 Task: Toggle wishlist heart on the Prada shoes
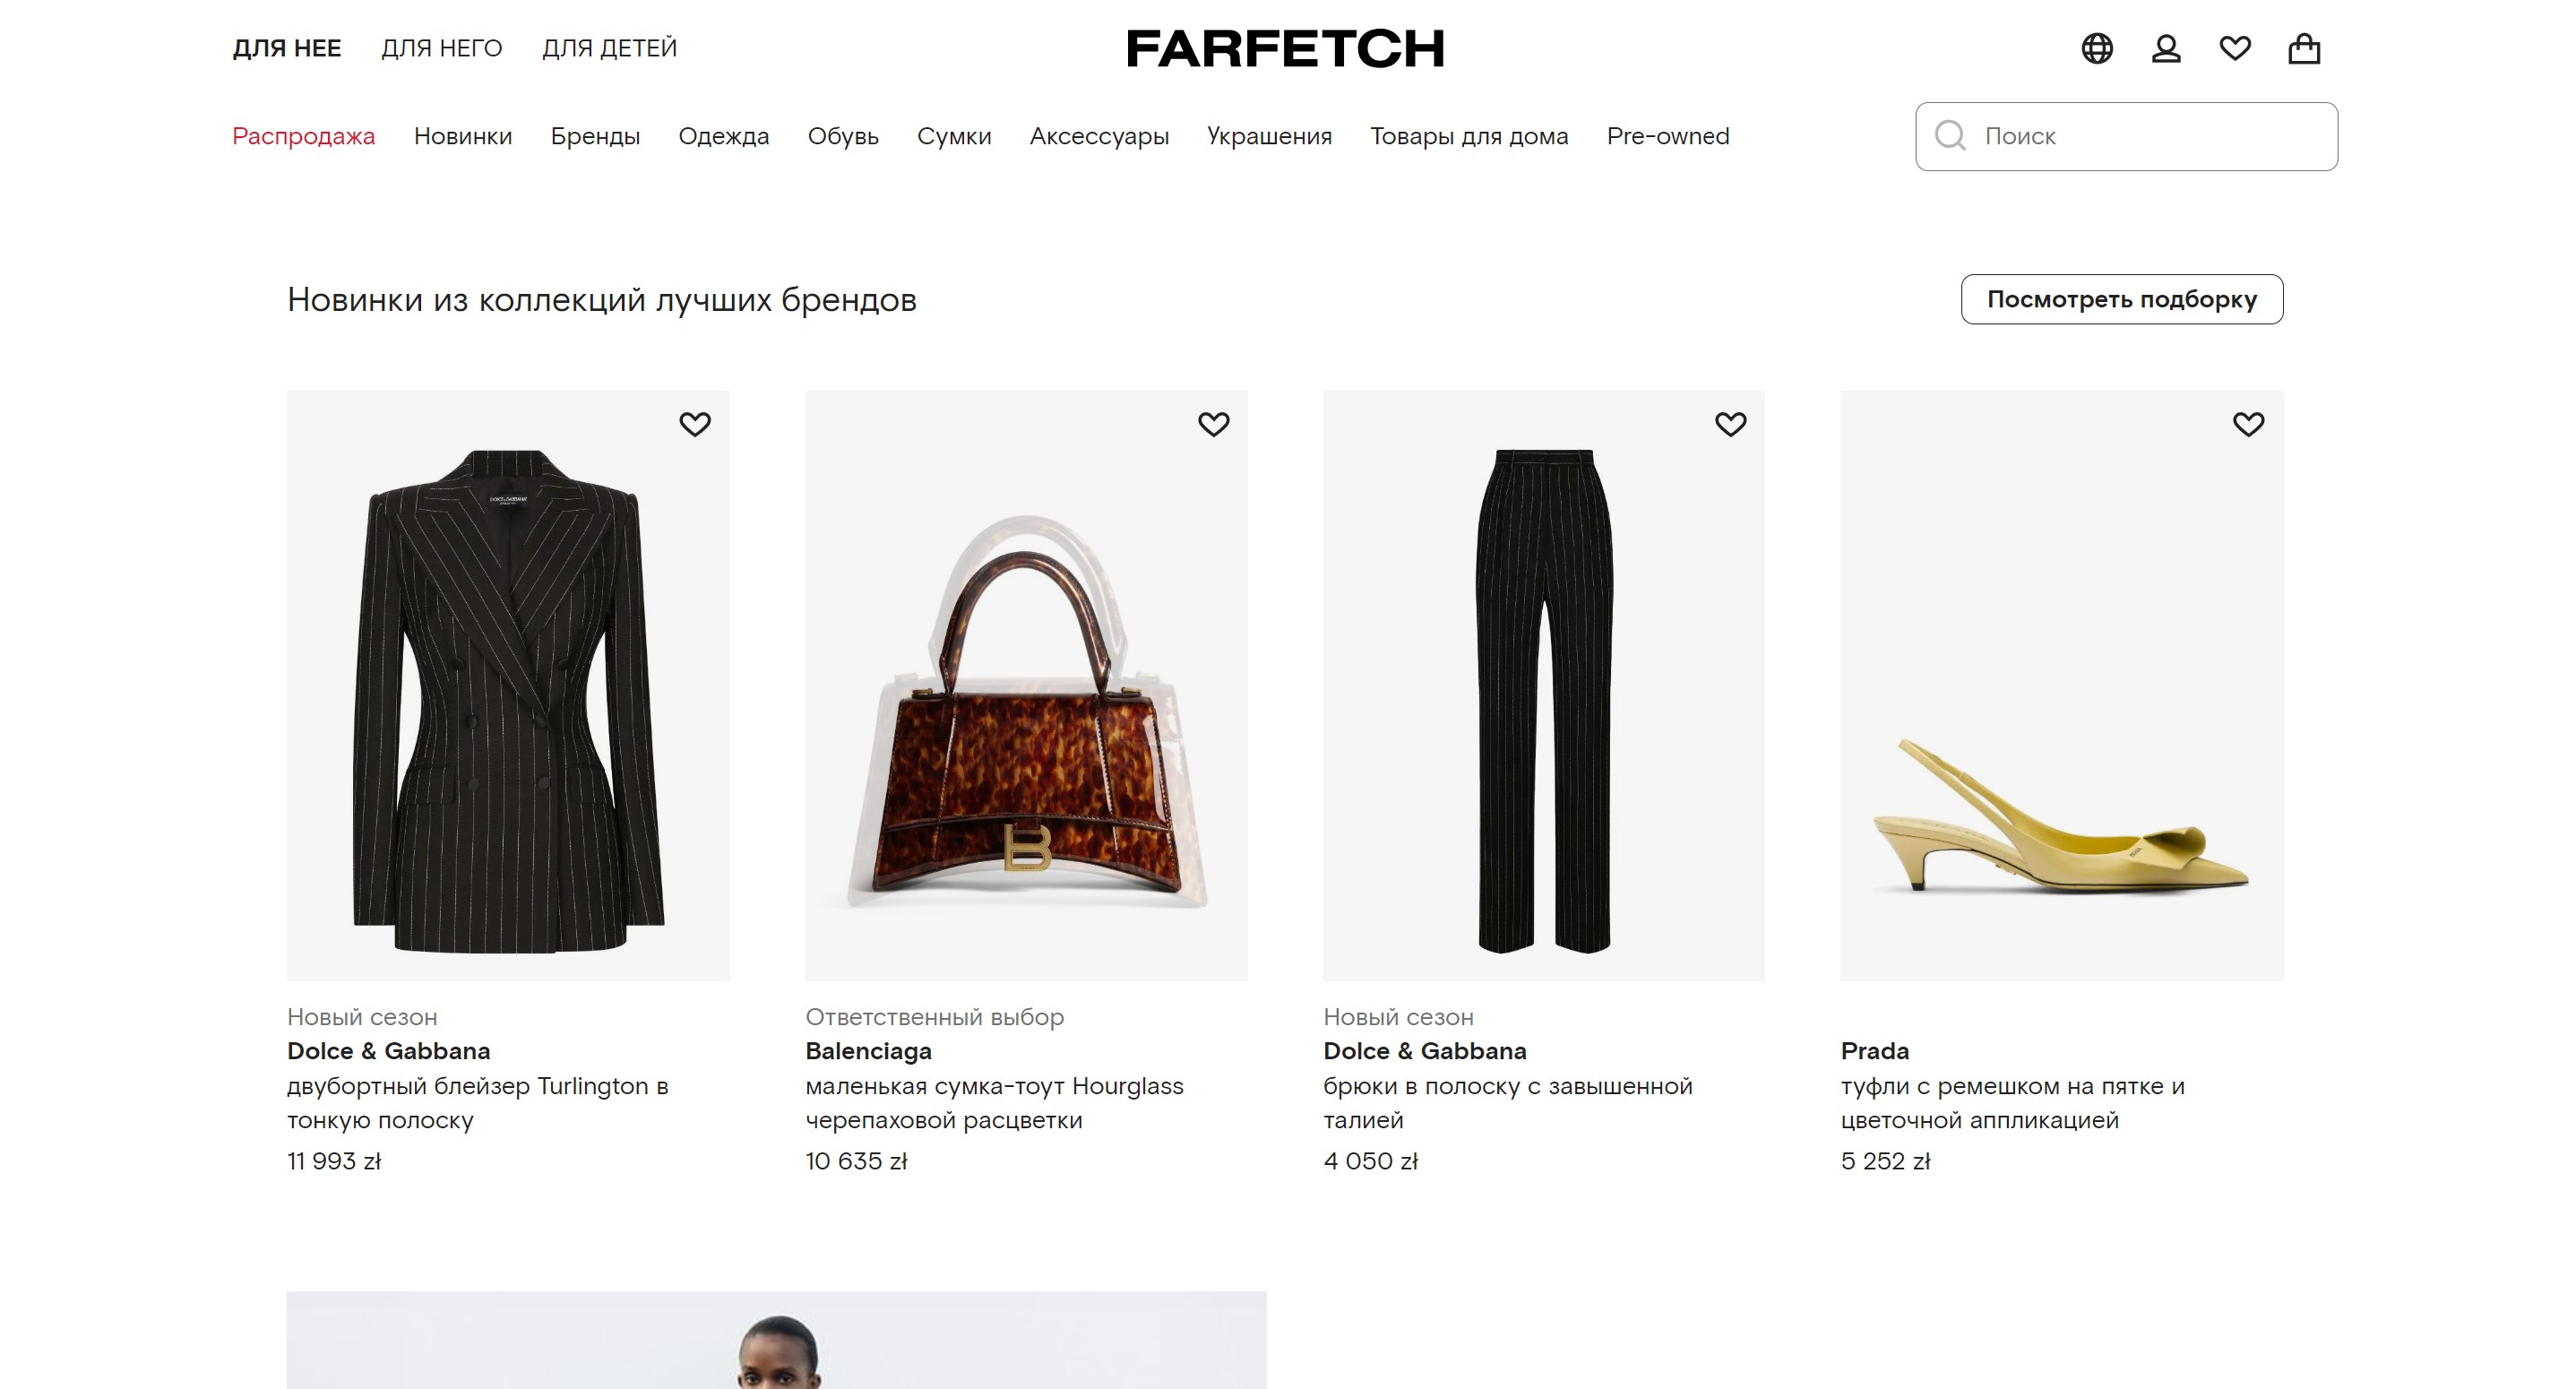pyautogui.click(x=2249, y=424)
